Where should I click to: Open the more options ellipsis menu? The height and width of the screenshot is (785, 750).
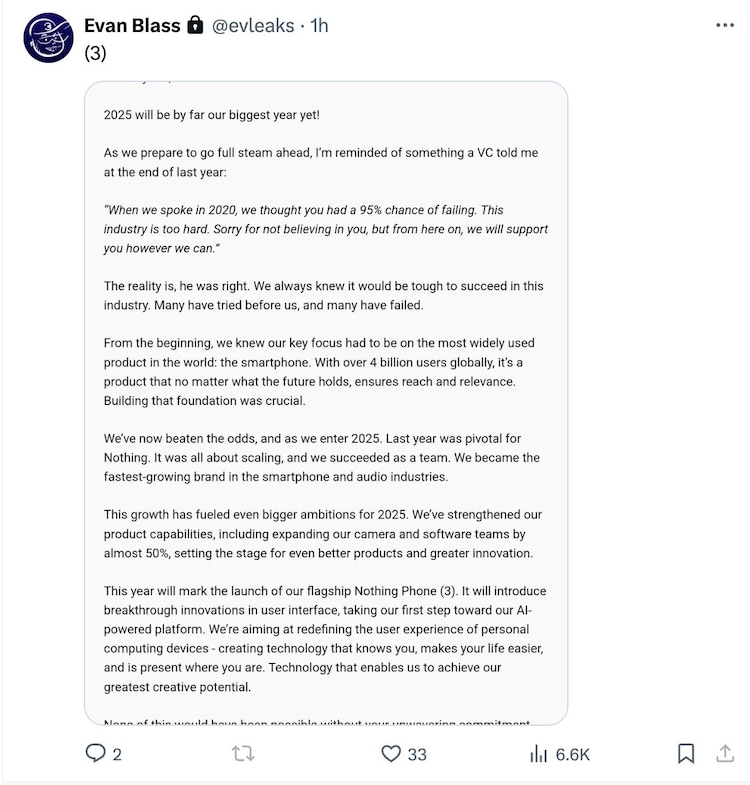point(725,25)
